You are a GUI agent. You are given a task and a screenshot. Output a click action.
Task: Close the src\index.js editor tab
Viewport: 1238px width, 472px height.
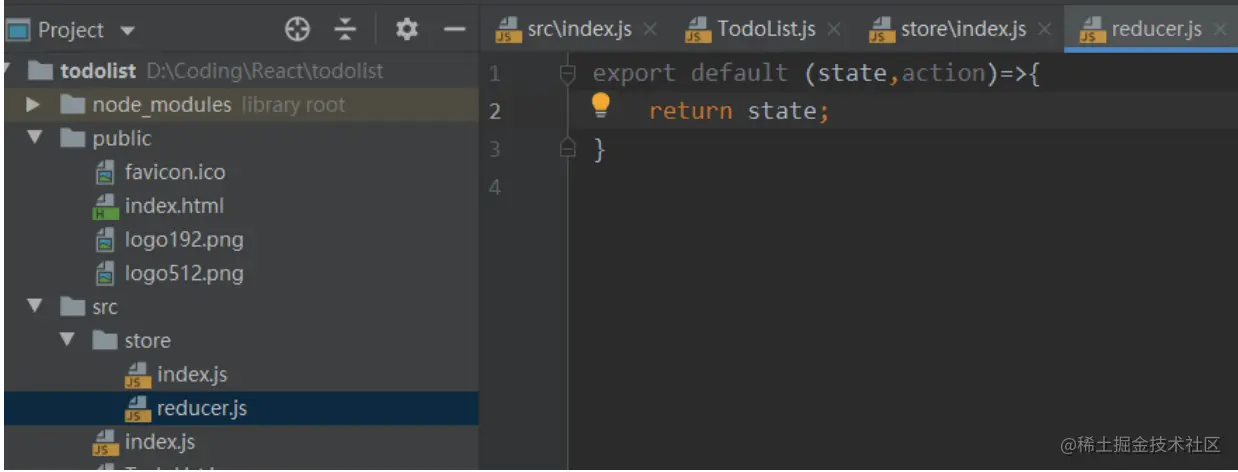tap(649, 29)
